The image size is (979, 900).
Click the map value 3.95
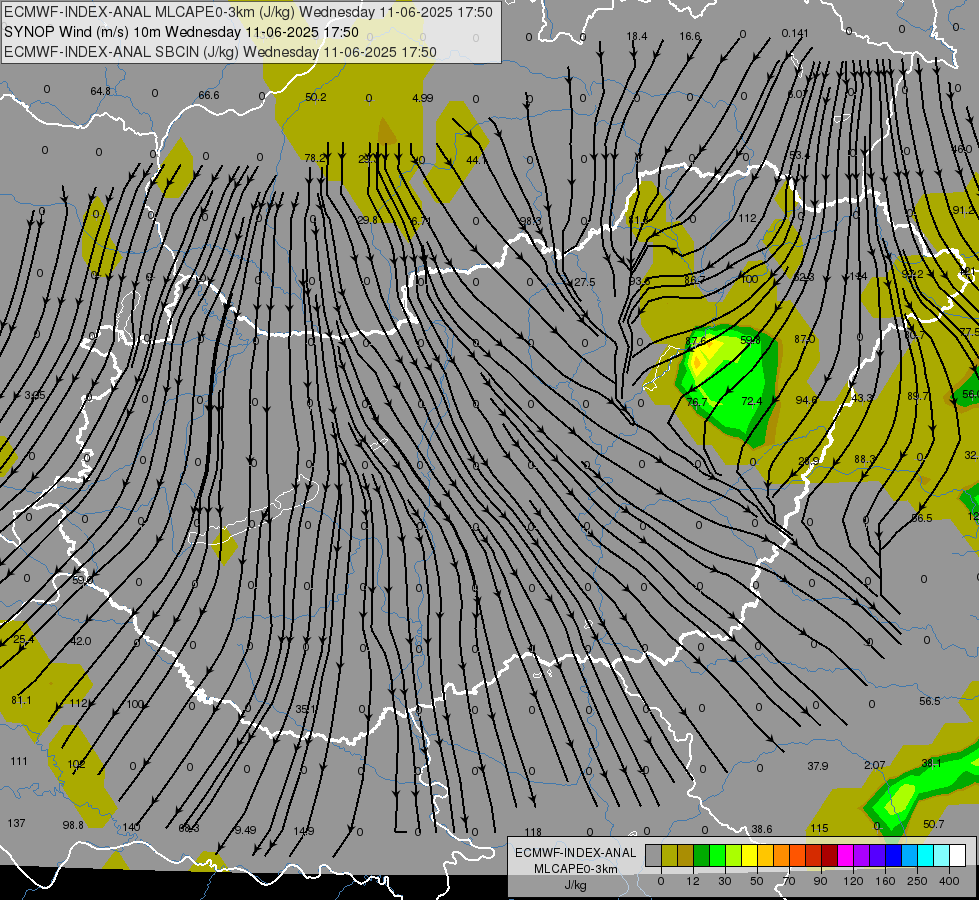(35, 395)
